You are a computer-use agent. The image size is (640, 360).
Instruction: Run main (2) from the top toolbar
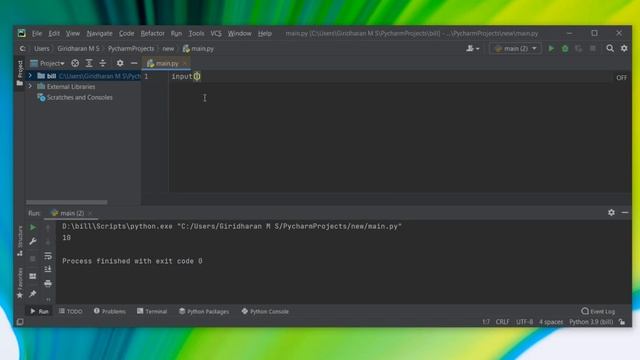click(551, 49)
